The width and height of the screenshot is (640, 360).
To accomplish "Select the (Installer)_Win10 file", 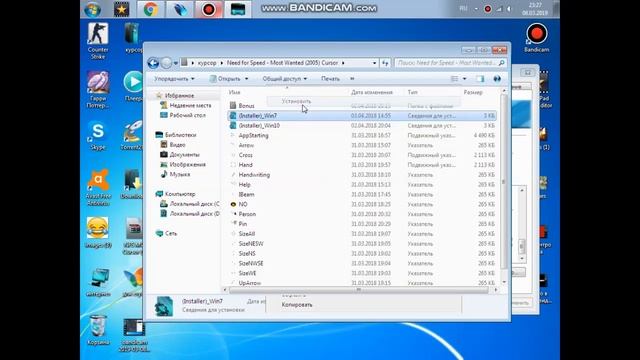I will [x=259, y=126].
